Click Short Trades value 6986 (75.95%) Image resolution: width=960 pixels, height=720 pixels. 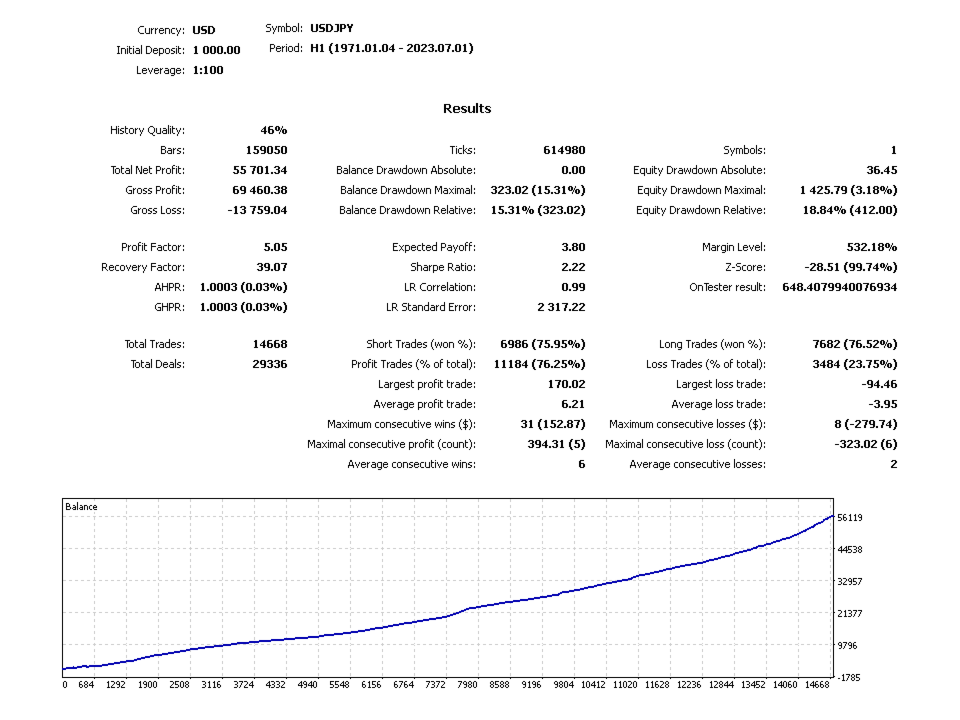pos(542,345)
